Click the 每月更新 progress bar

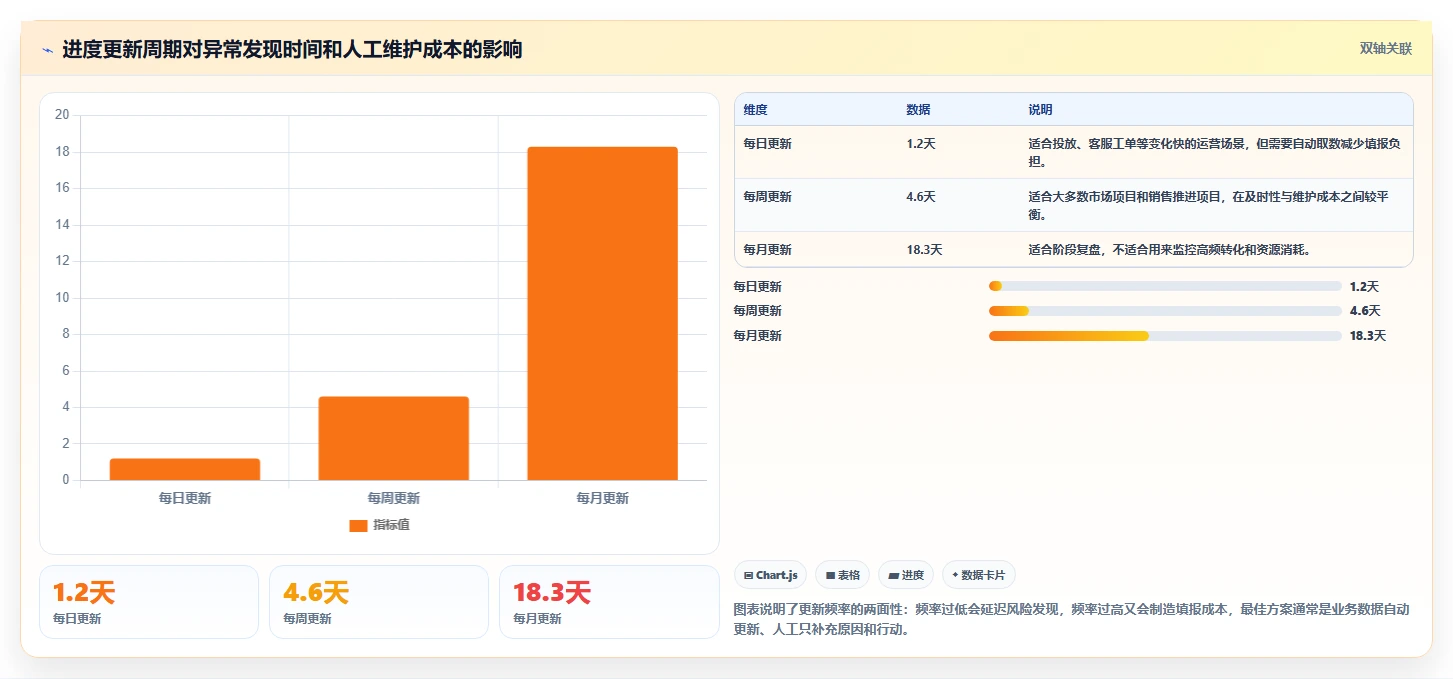1165,336
